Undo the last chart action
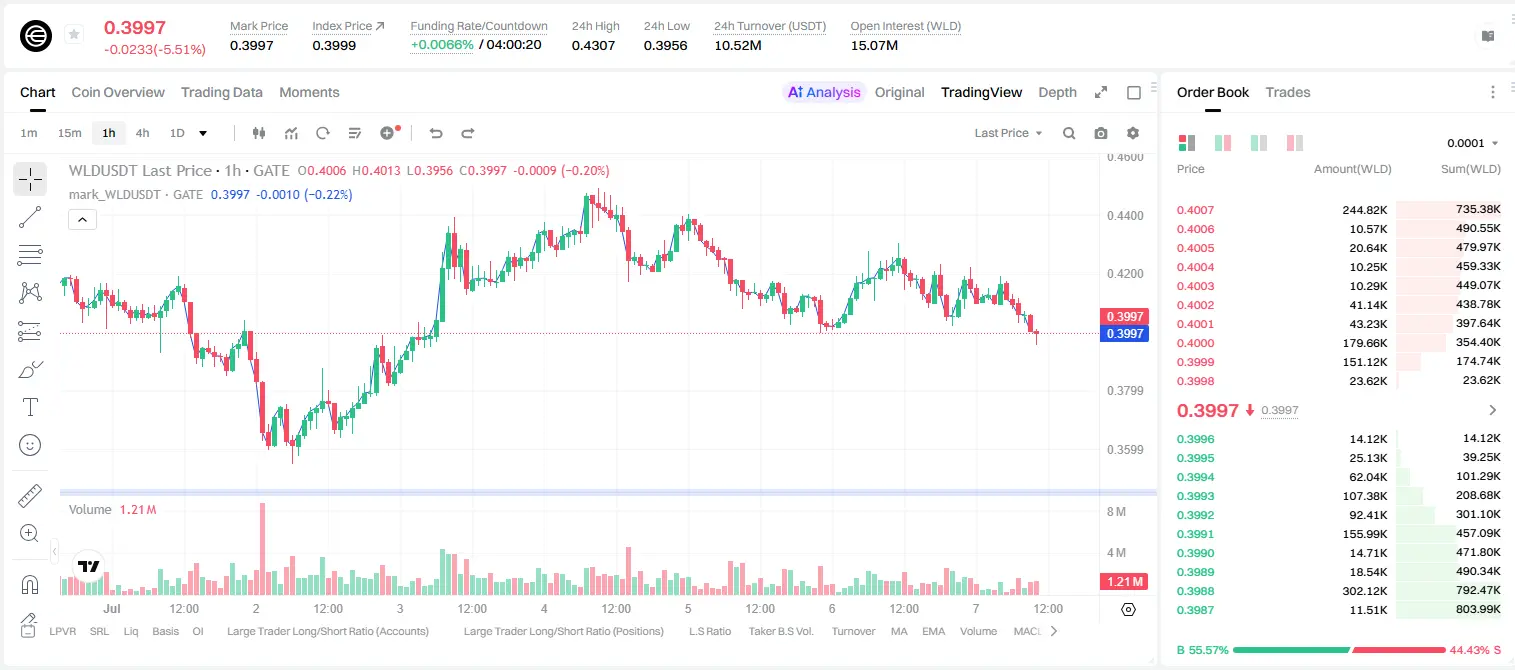The height and width of the screenshot is (670, 1515). (436, 133)
